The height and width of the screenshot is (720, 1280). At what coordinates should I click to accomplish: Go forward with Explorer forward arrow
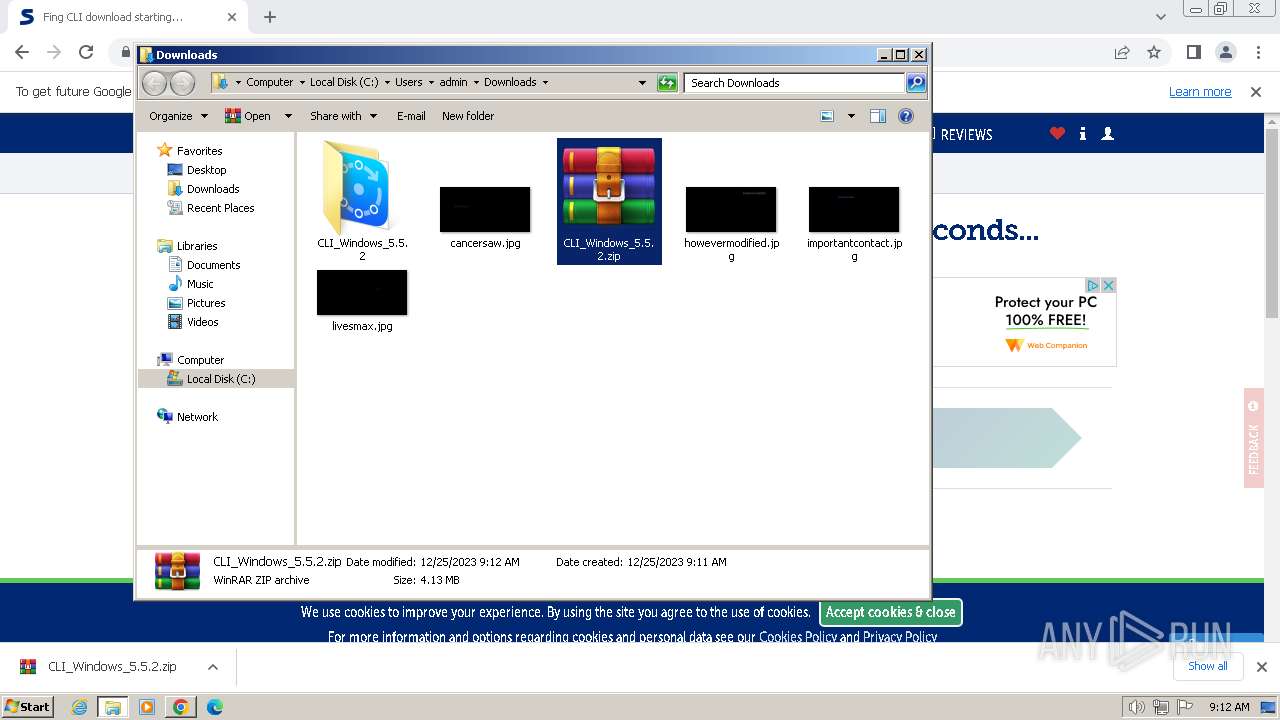[x=182, y=83]
